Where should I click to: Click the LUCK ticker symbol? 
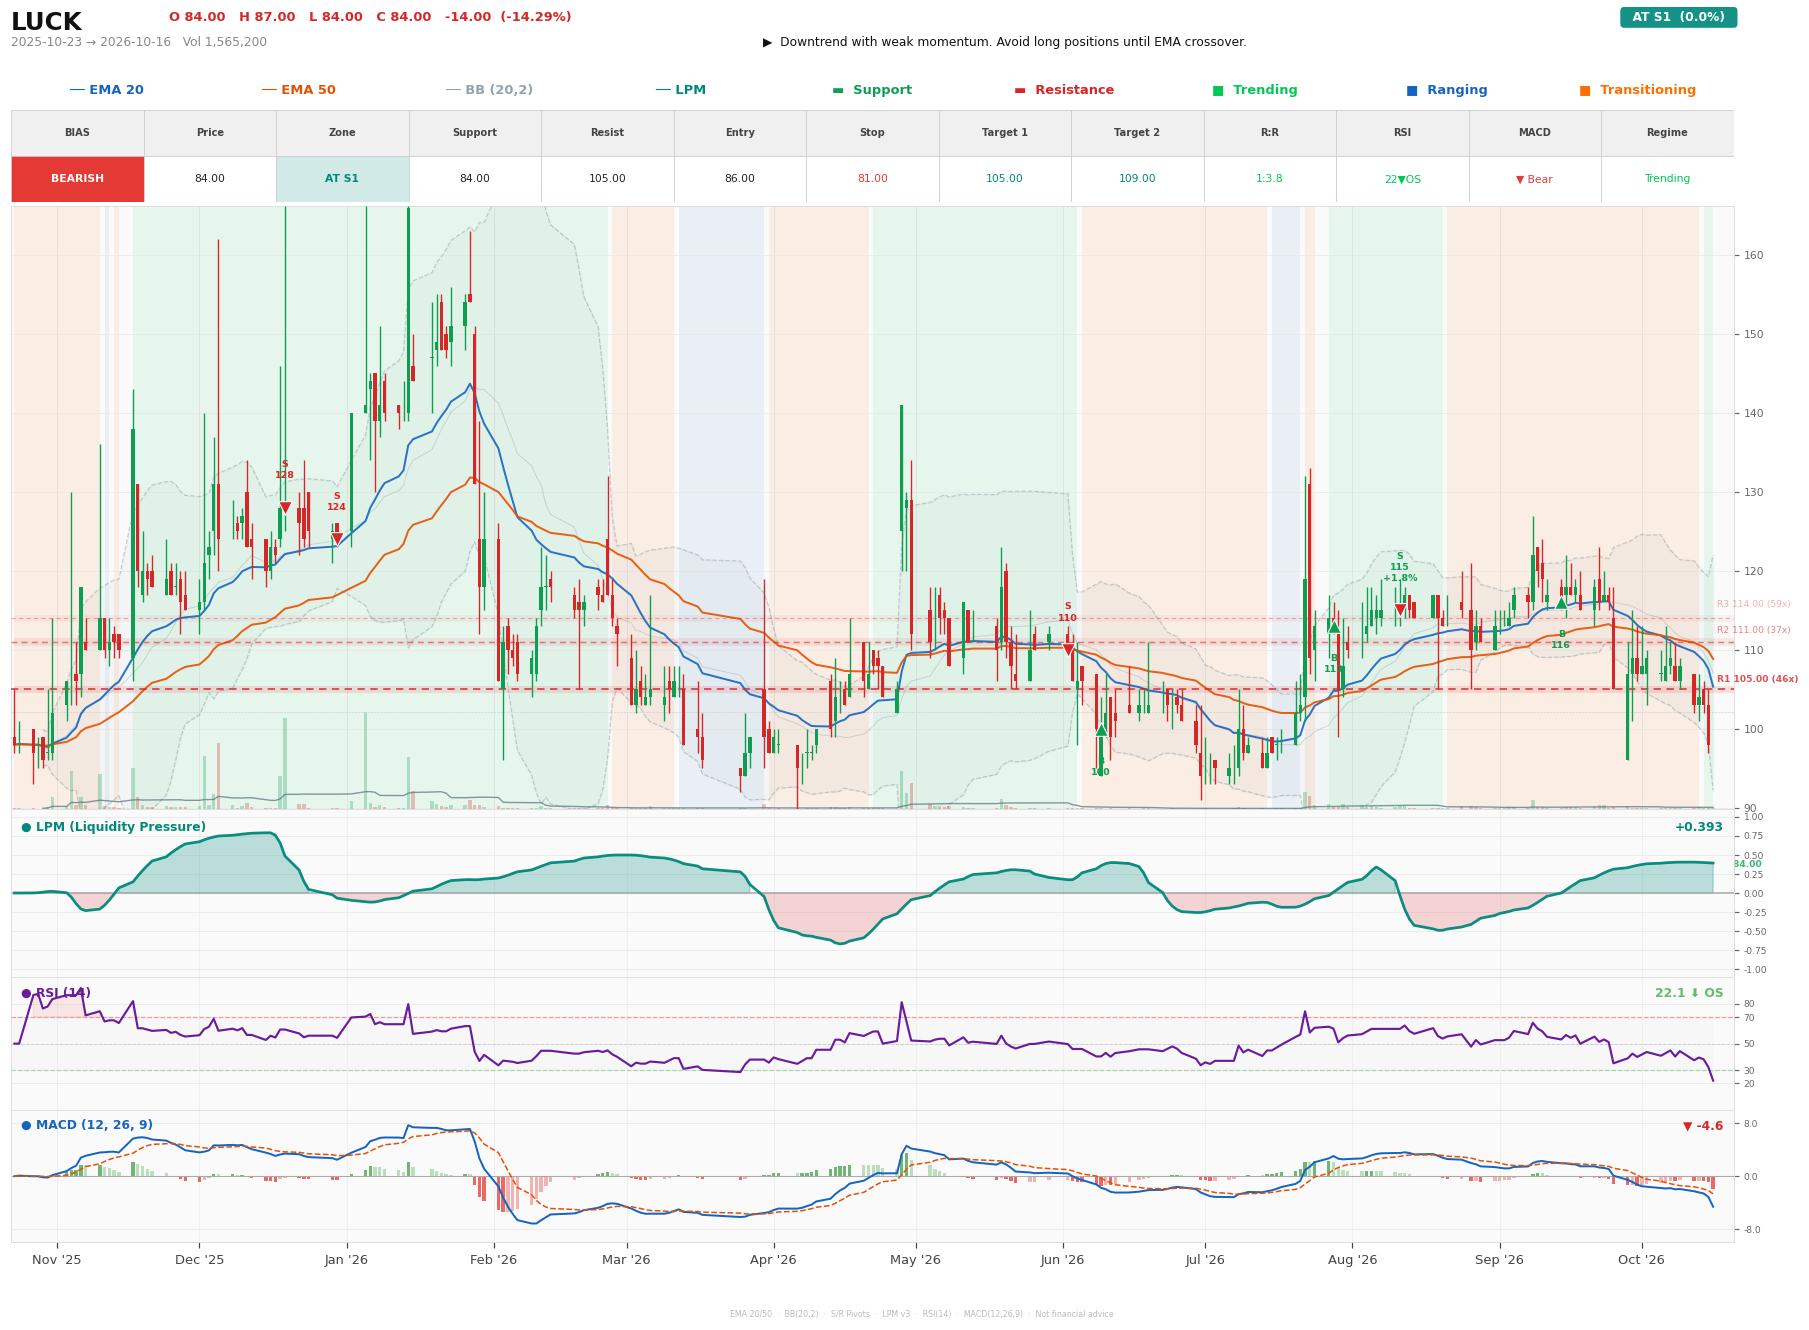click(46, 22)
